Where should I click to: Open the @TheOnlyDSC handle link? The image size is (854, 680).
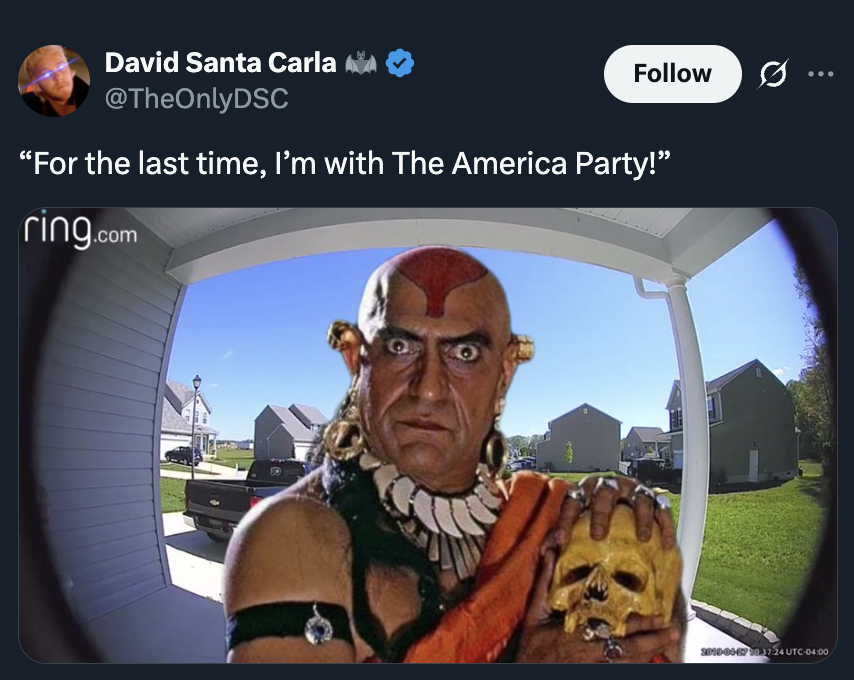click(196, 98)
